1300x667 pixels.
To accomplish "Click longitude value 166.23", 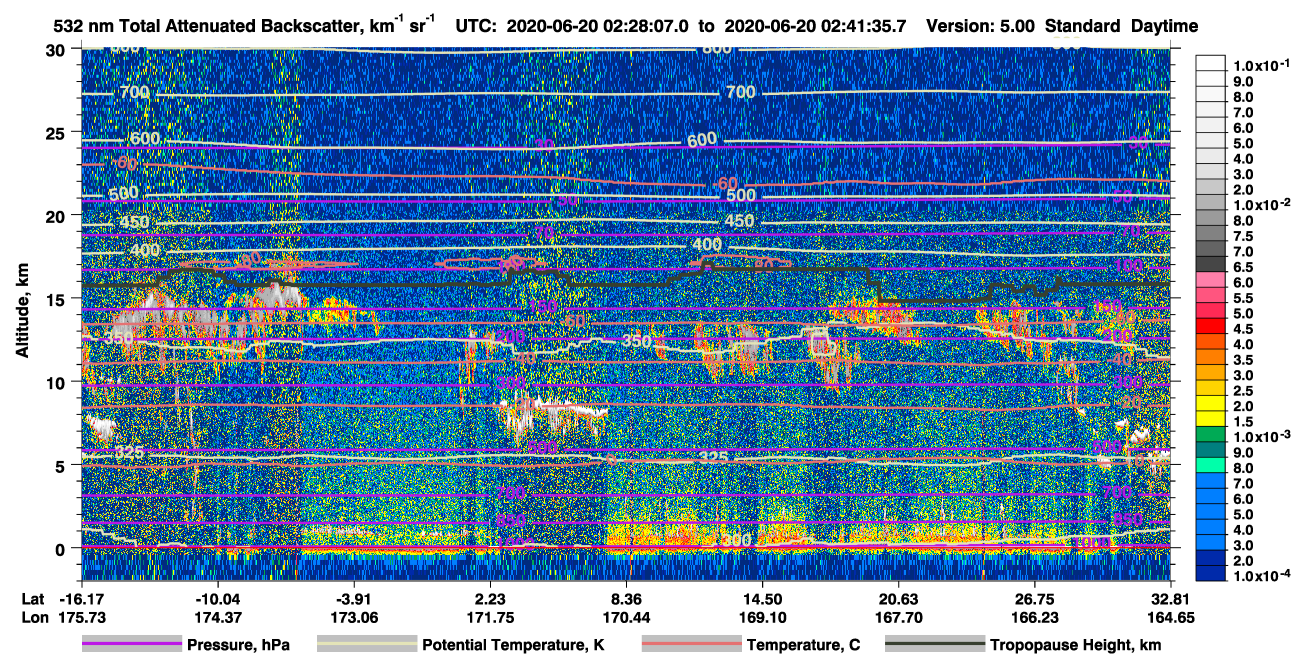I will [1035, 618].
